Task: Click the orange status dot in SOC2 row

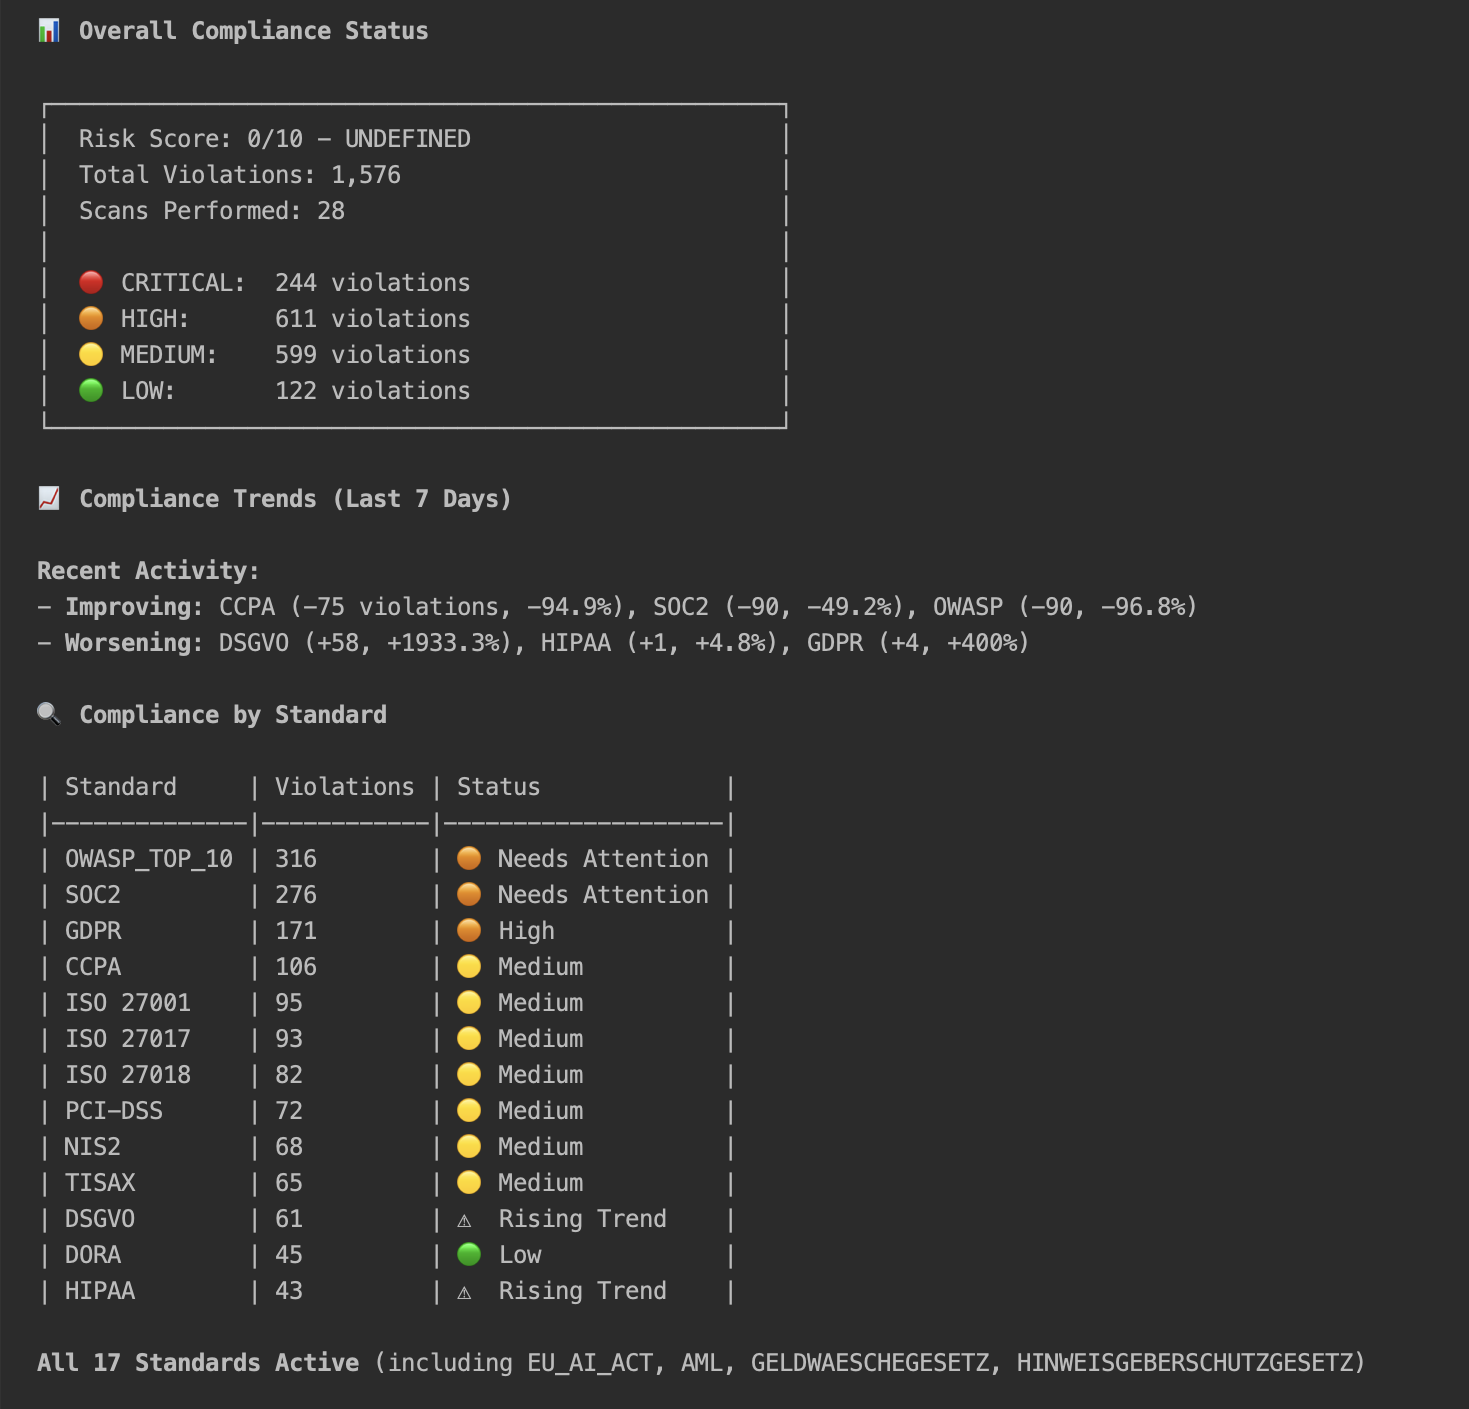Action: (x=469, y=894)
